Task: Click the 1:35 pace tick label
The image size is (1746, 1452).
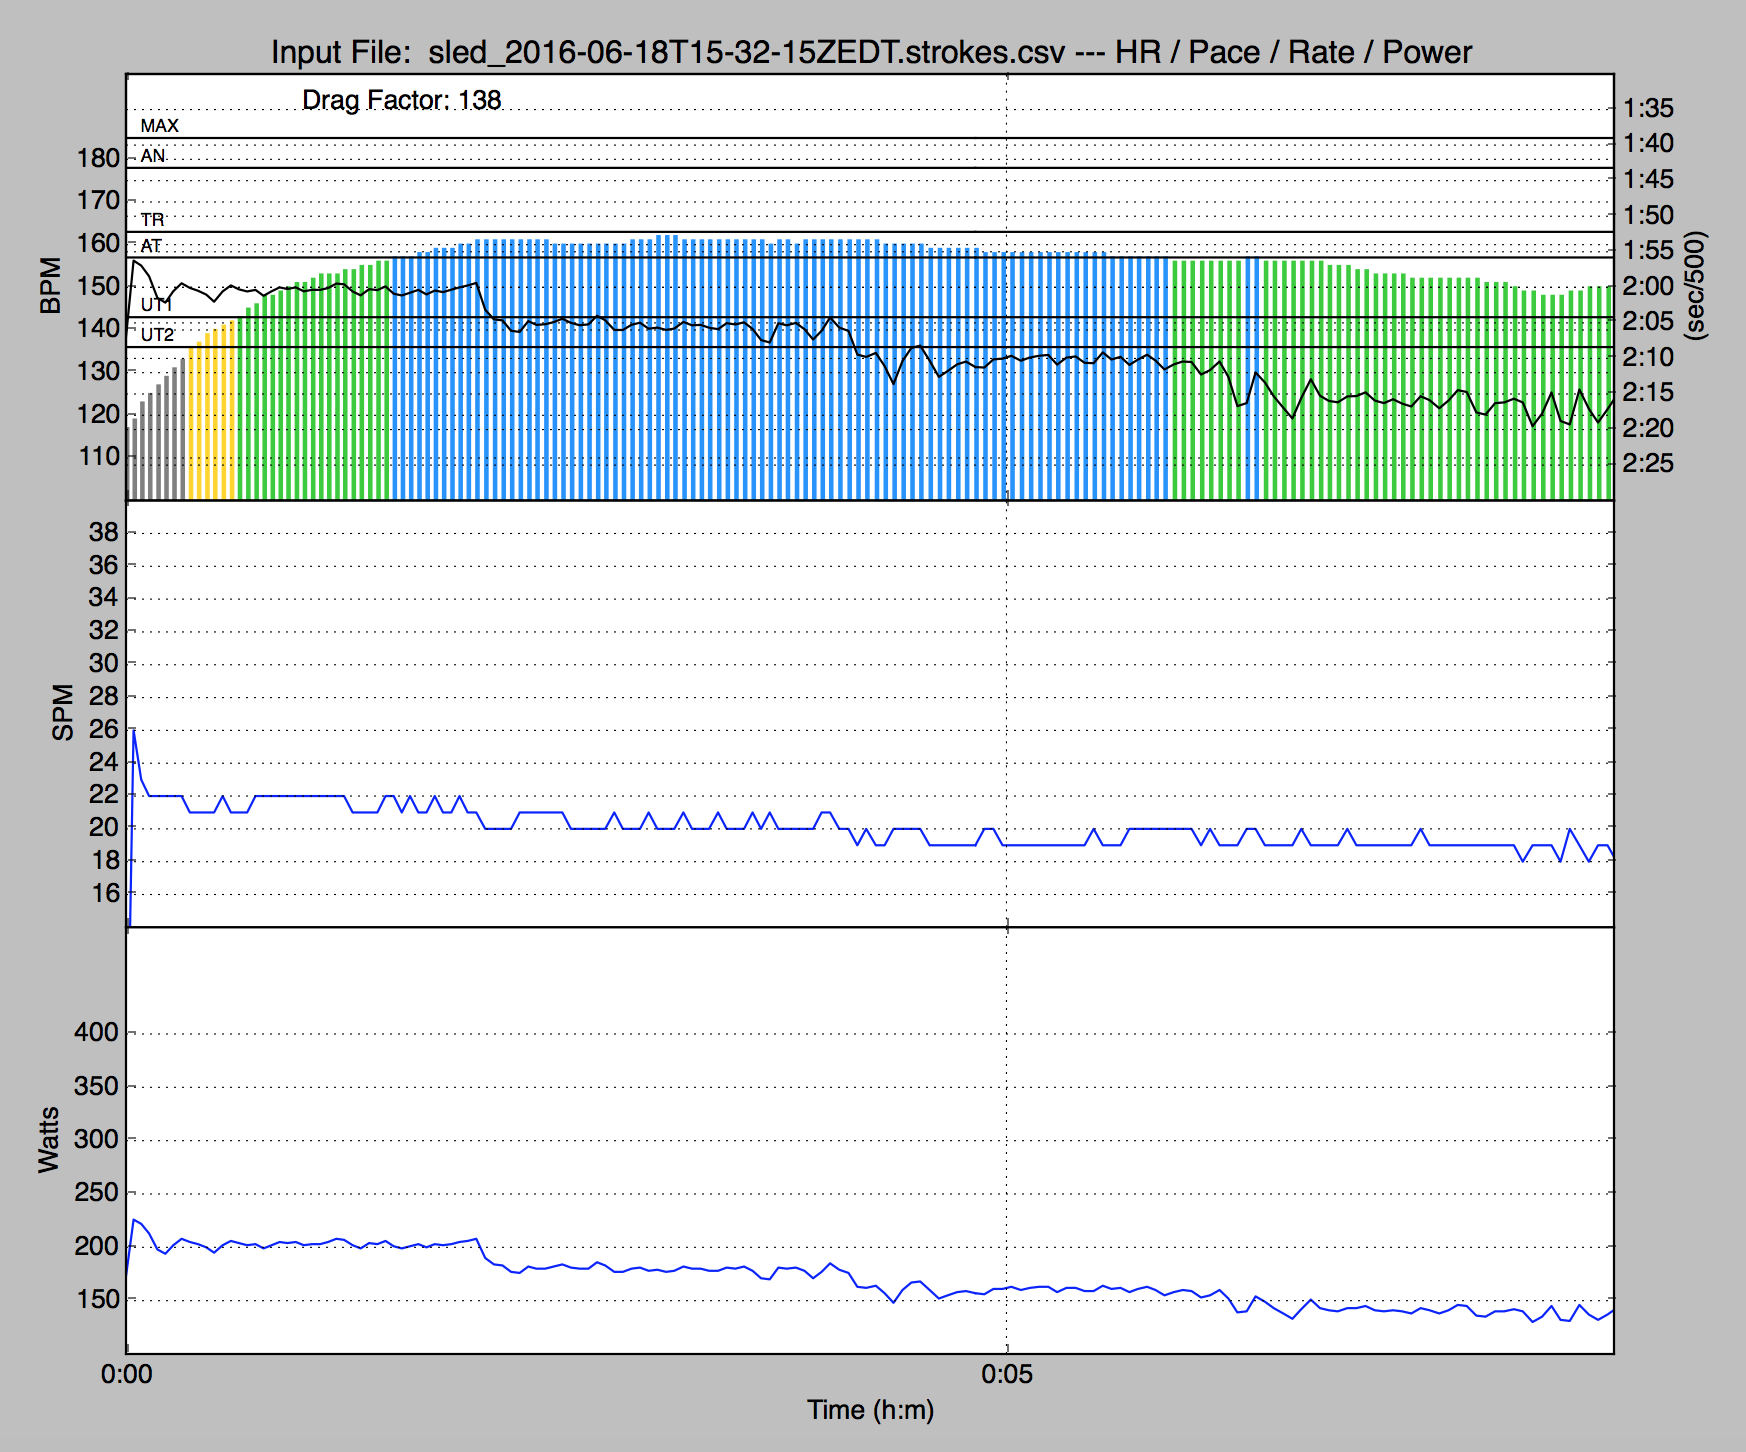Action: 1647,108
